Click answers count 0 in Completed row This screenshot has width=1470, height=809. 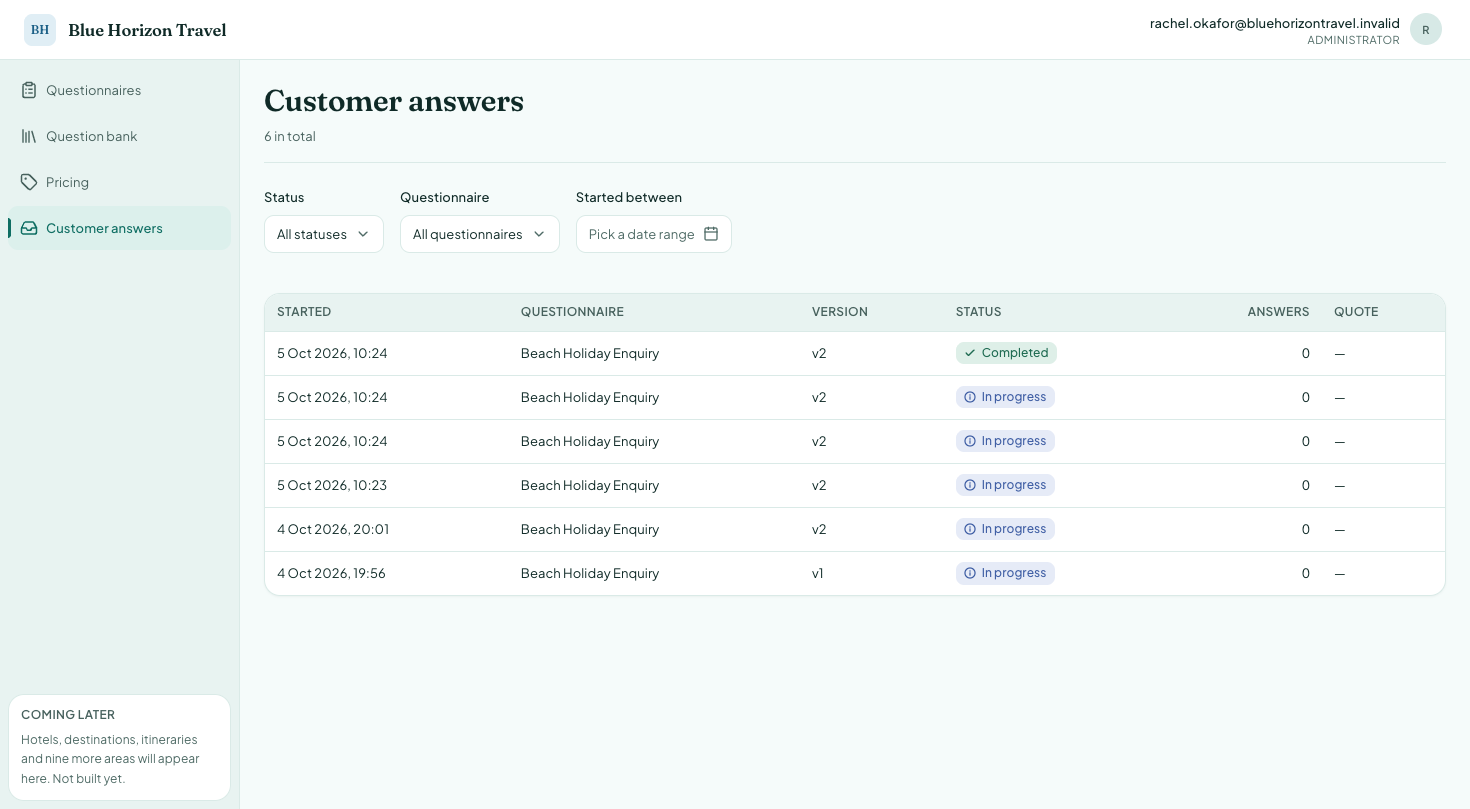point(1305,353)
